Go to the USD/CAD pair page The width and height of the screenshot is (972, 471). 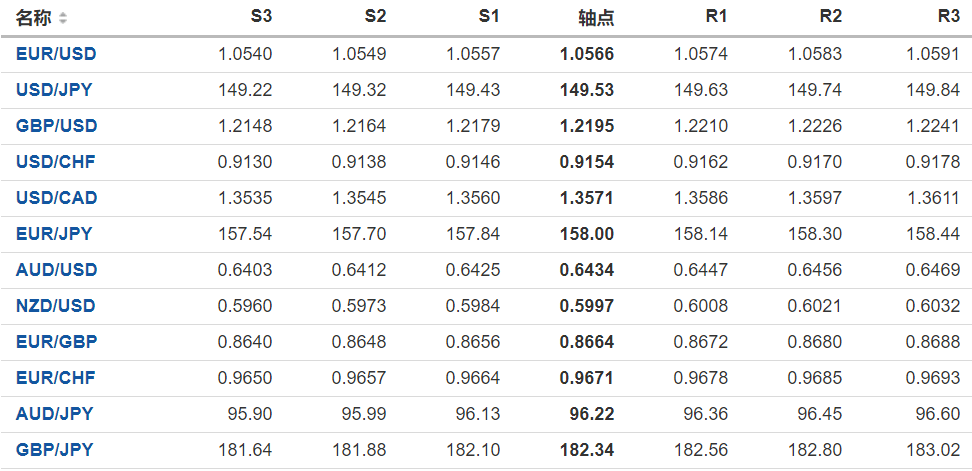pyautogui.click(x=56, y=198)
